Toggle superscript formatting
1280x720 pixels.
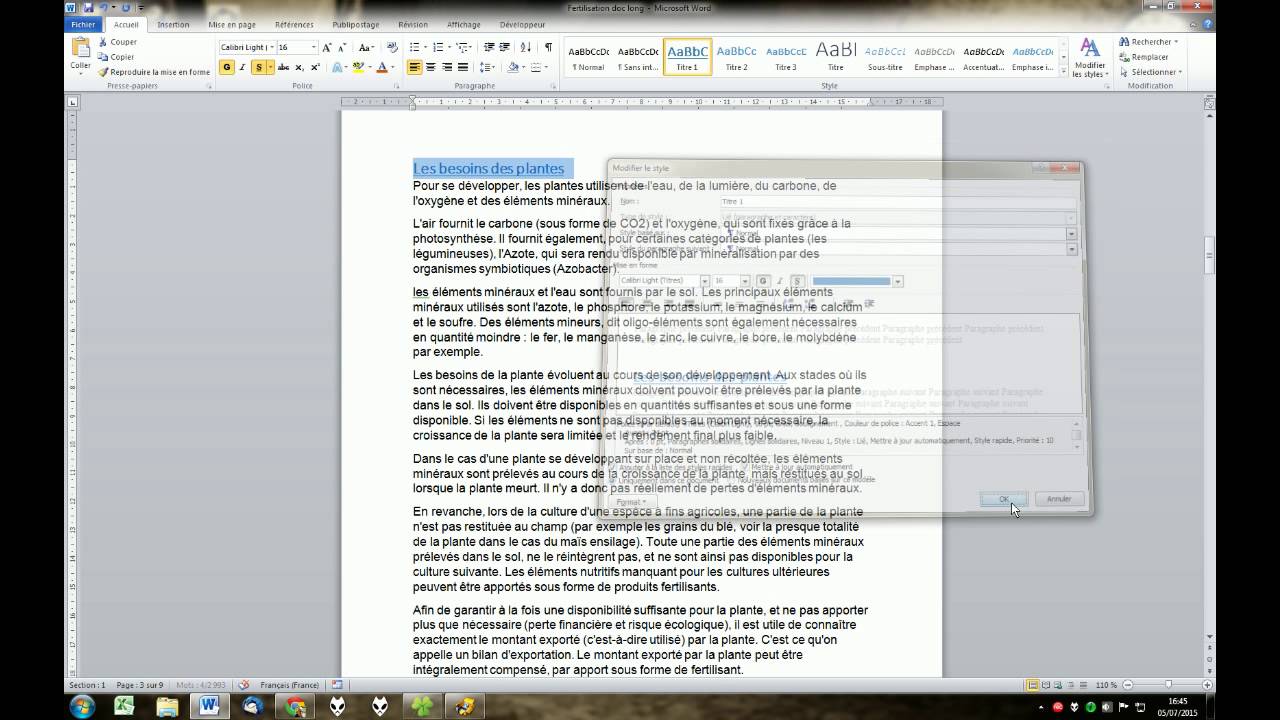point(315,67)
